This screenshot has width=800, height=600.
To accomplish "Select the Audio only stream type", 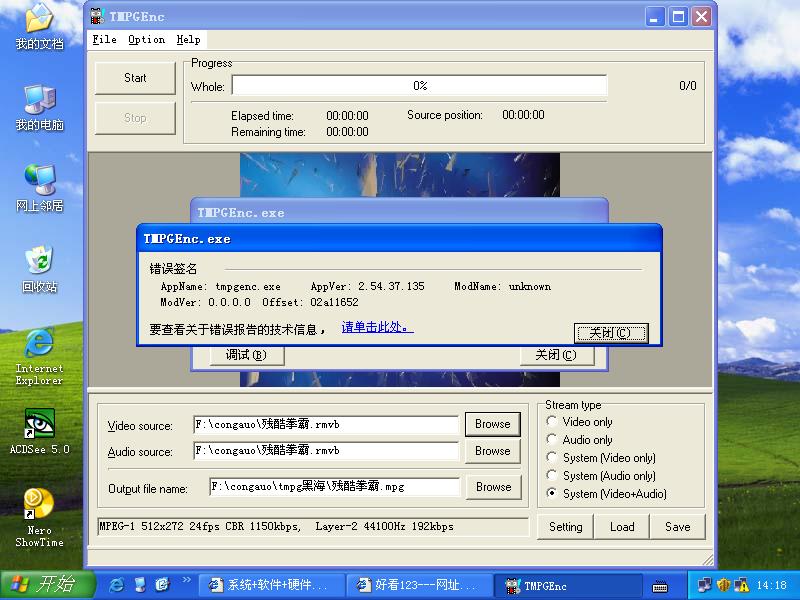I will (552, 440).
